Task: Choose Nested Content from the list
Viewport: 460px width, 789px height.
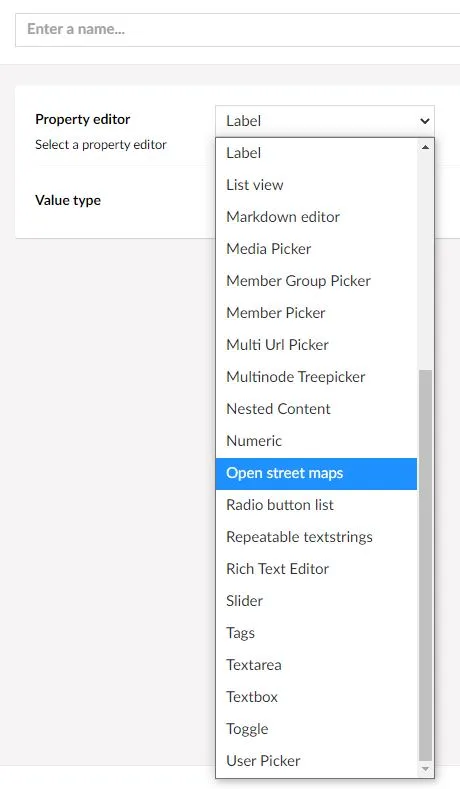Action: click(317, 409)
